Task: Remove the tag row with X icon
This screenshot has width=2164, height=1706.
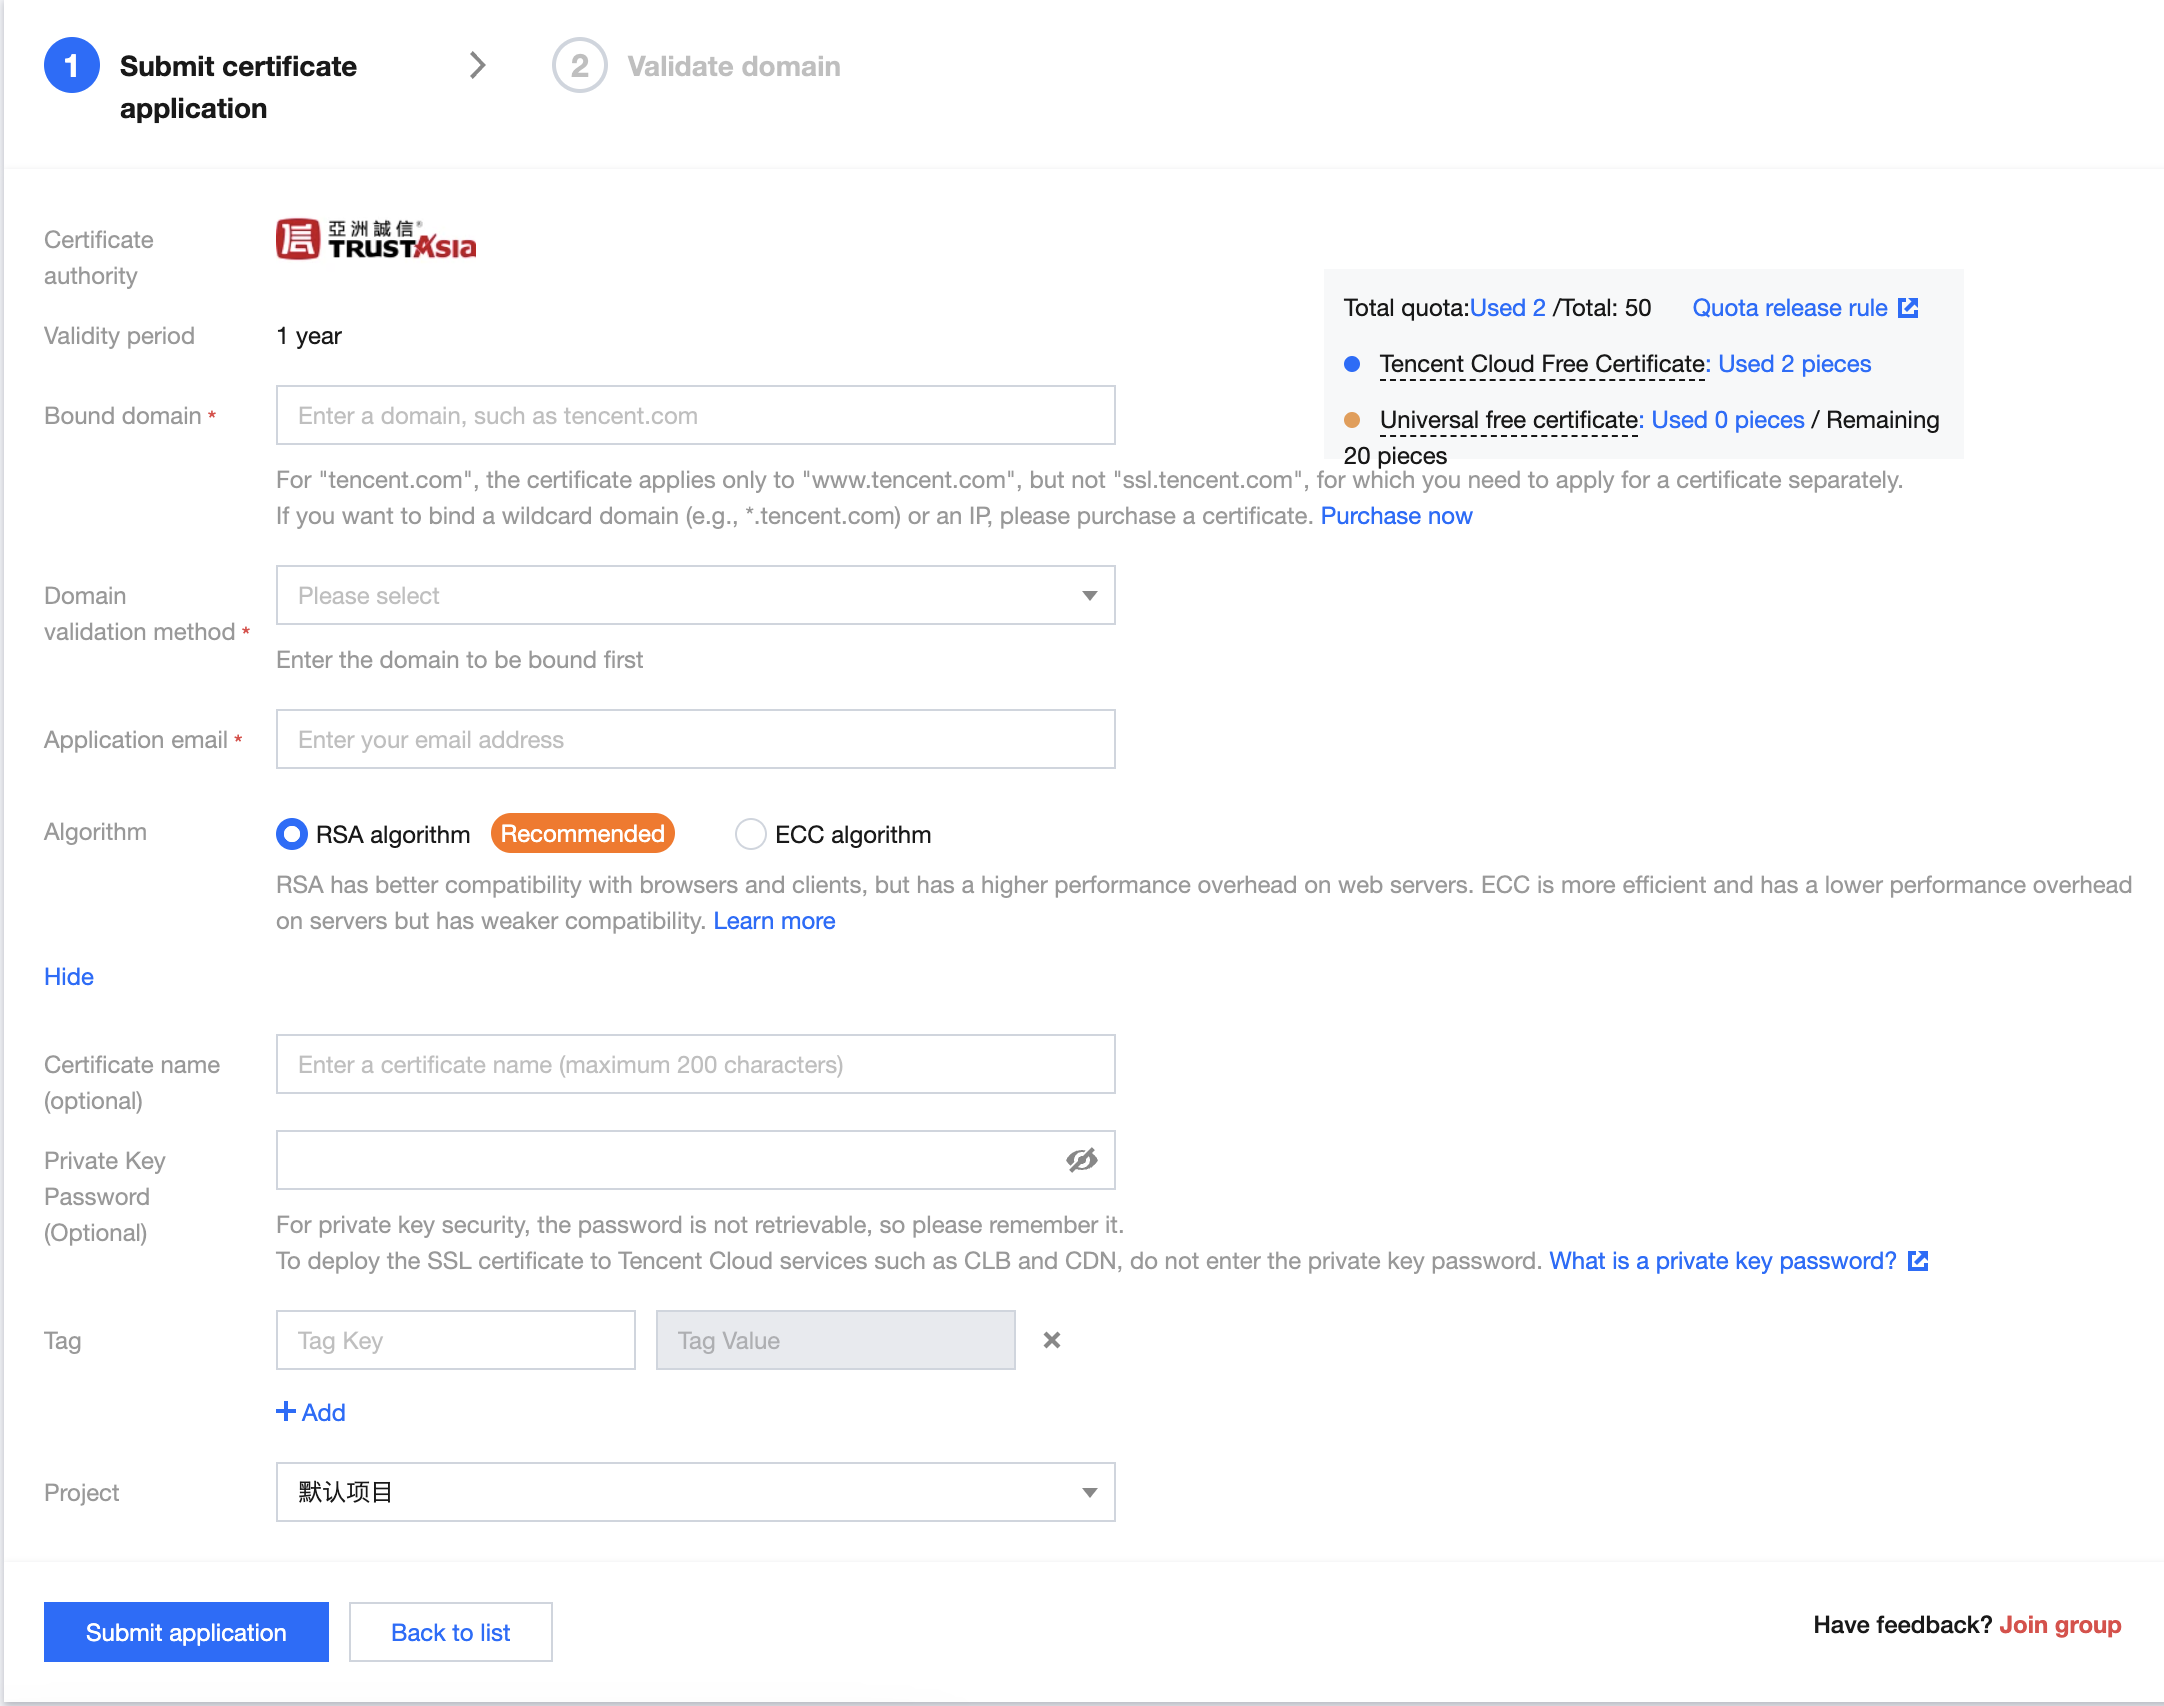Action: (x=1051, y=1340)
